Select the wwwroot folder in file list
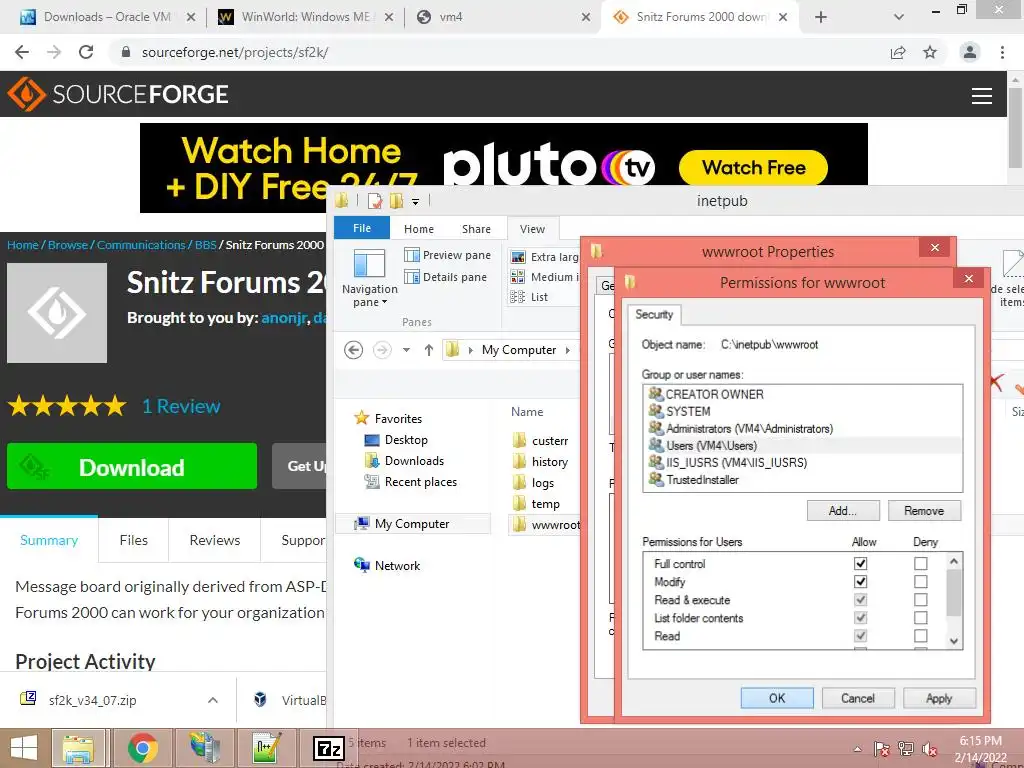 click(x=545, y=524)
